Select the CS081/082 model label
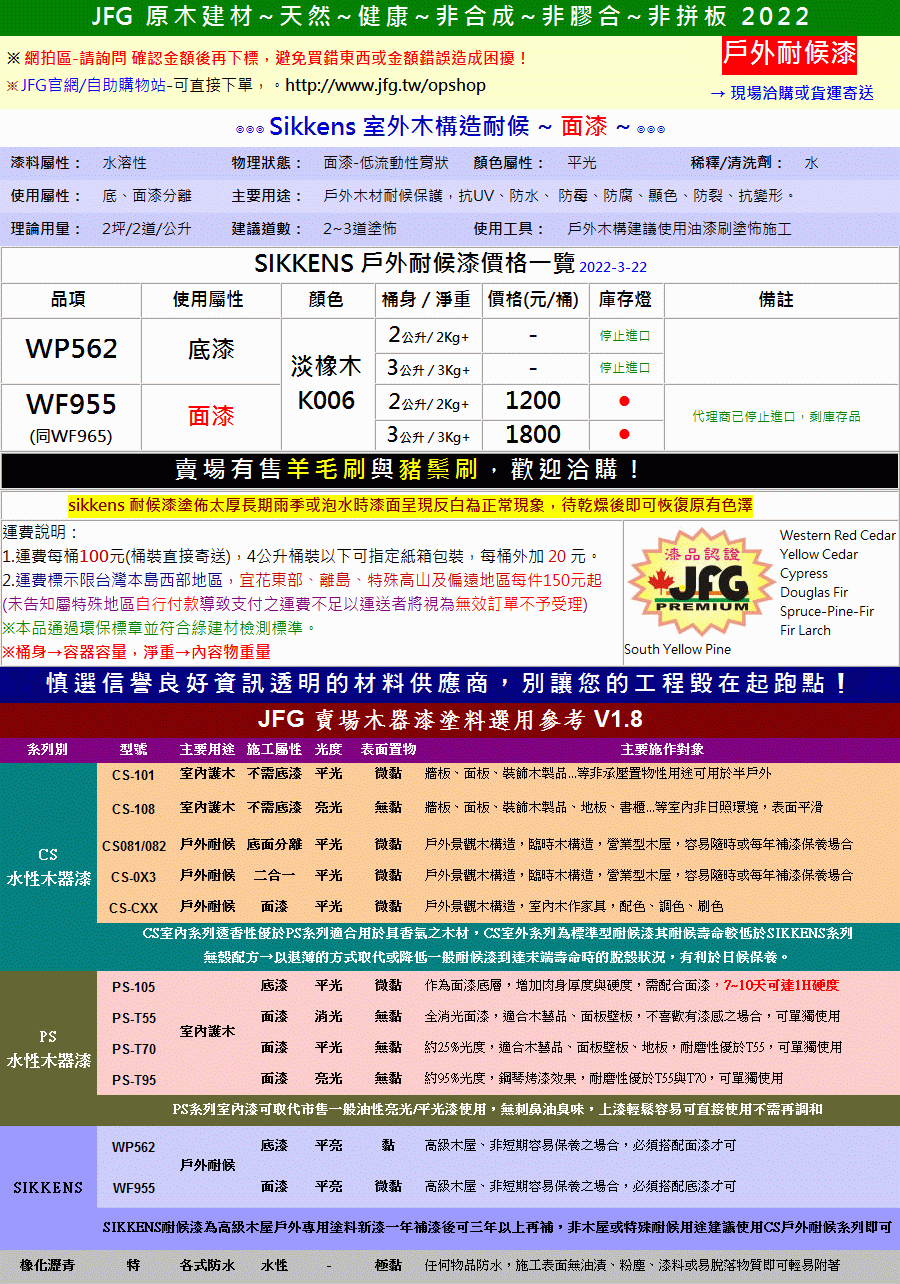Image resolution: width=900 pixels, height=1284 pixels. tap(134, 846)
